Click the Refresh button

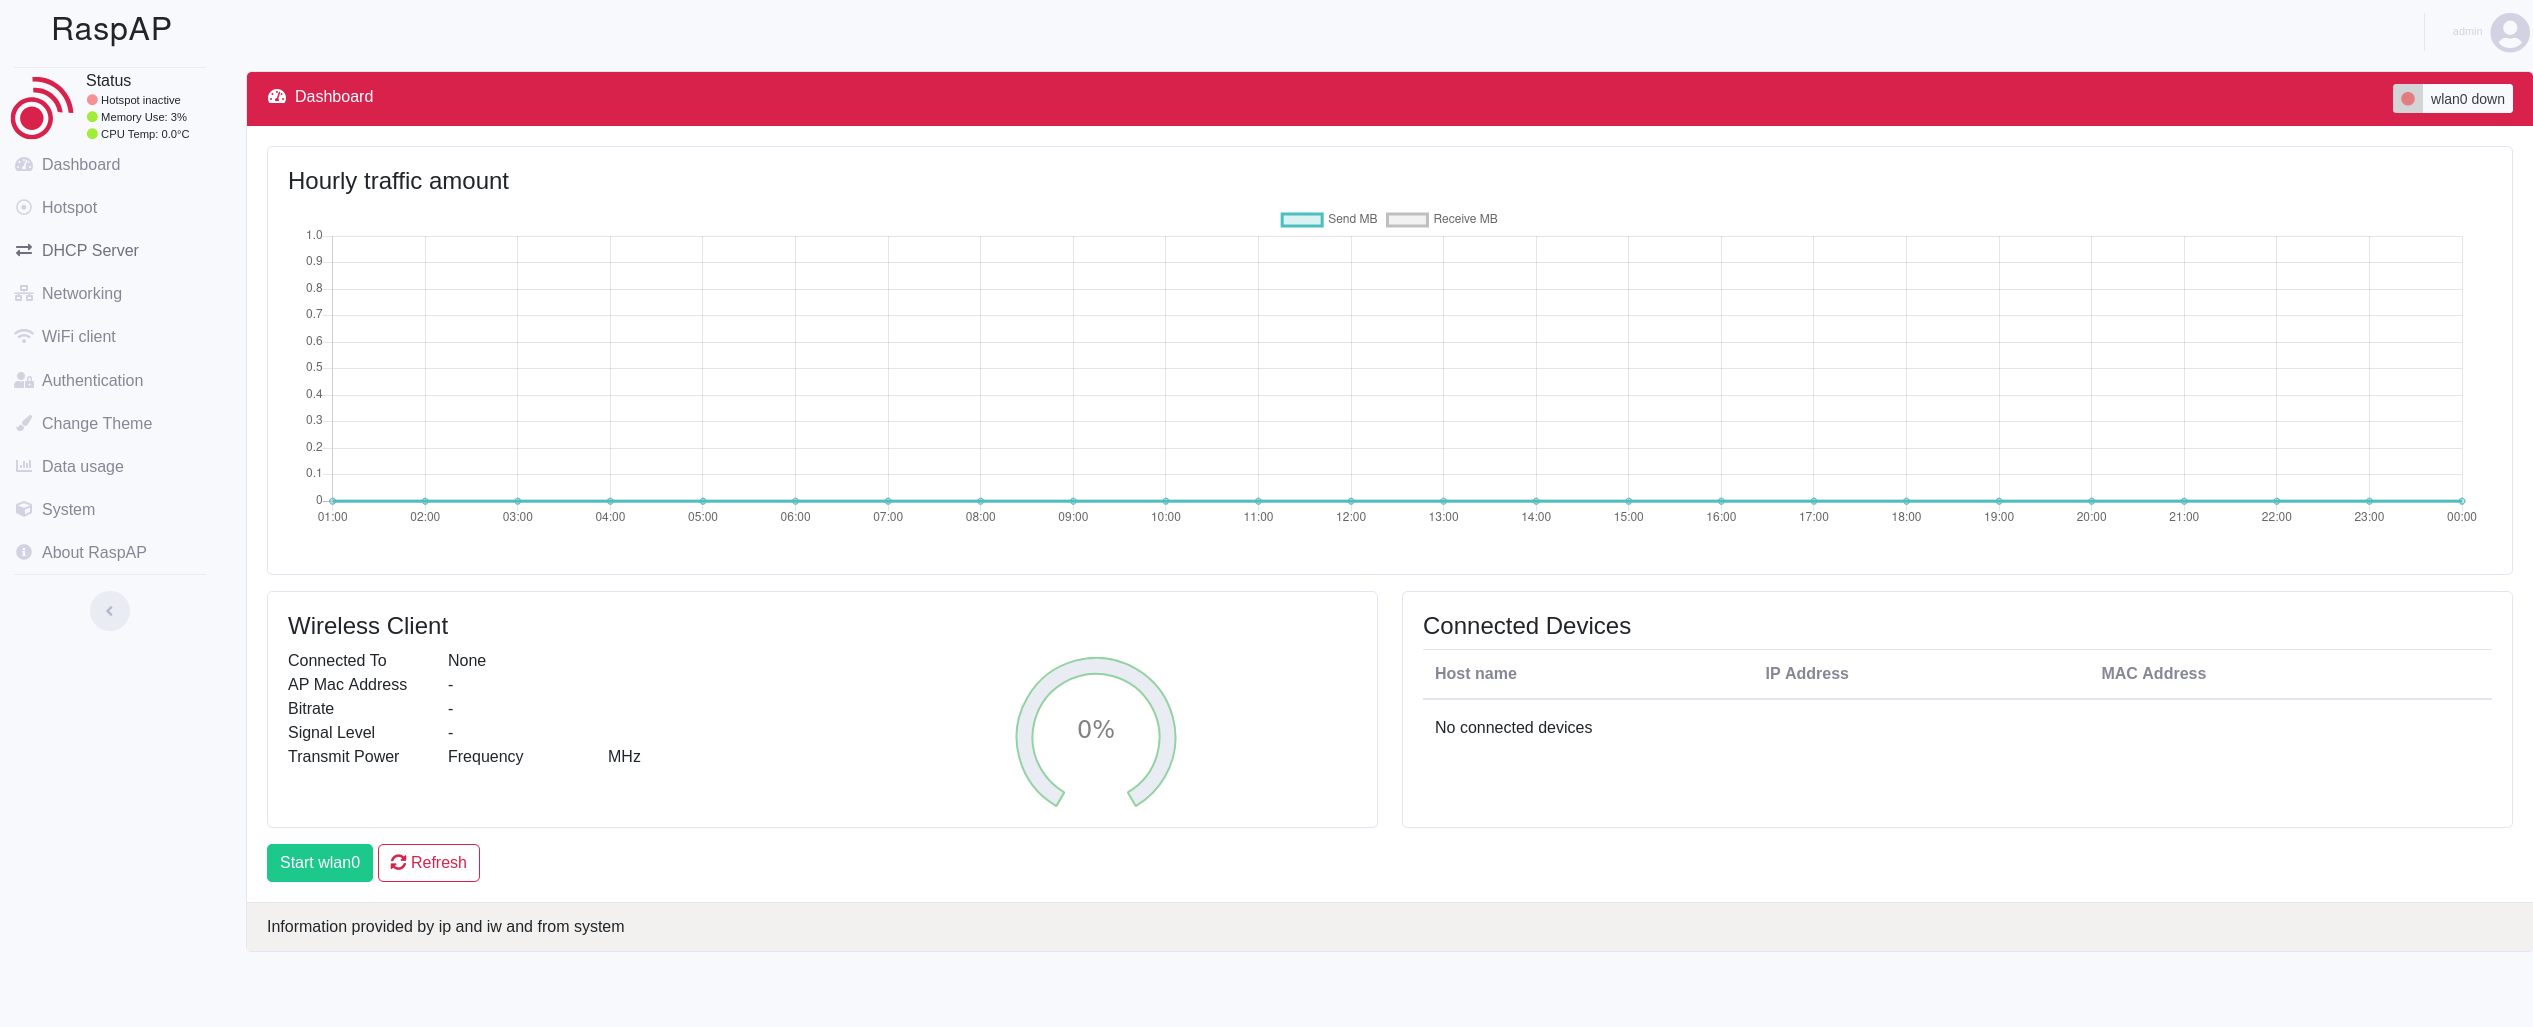pos(429,863)
